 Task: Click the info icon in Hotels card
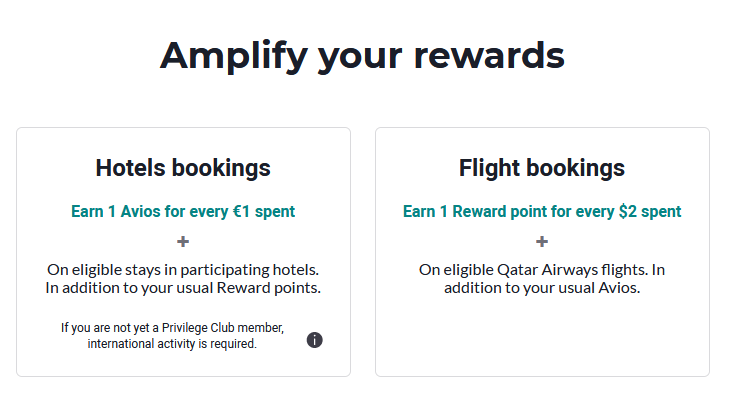(314, 340)
